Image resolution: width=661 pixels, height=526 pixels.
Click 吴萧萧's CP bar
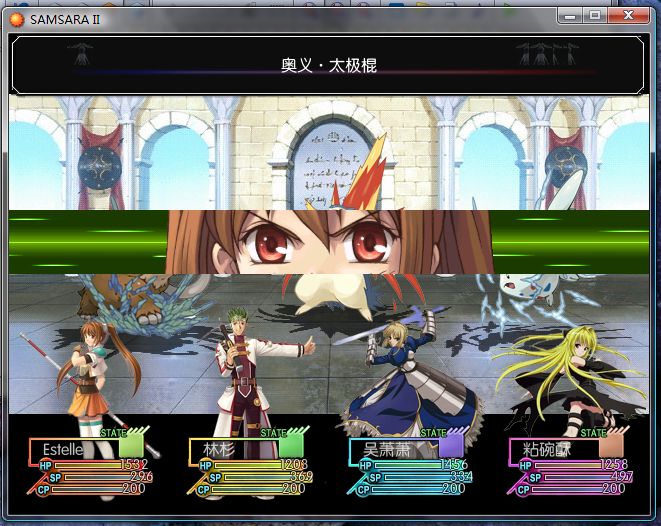(x=416, y=489)
